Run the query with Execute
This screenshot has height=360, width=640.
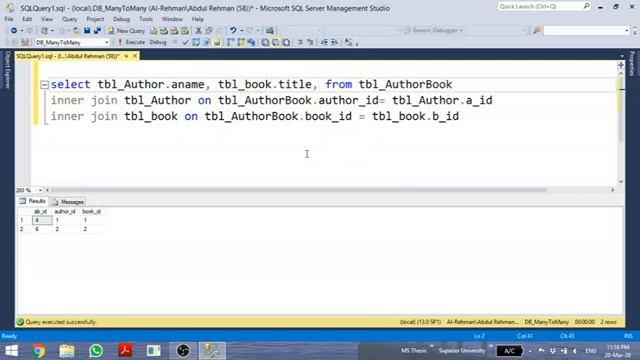[x=131, y=42]
